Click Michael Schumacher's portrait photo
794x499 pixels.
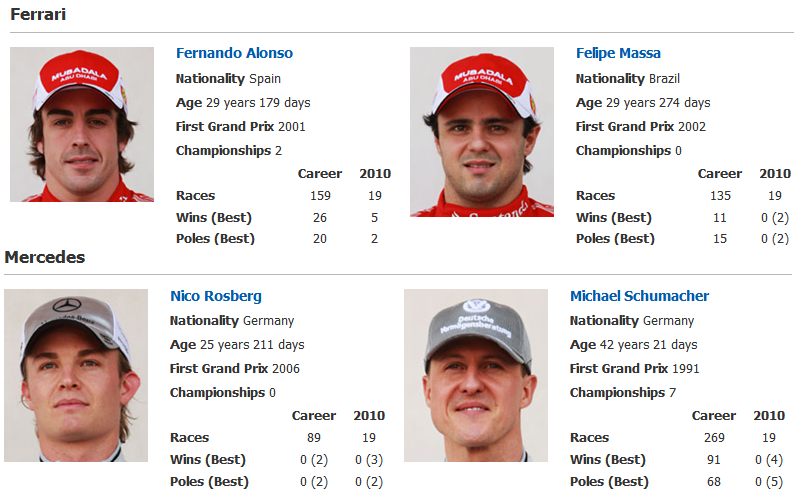(476, 375)
